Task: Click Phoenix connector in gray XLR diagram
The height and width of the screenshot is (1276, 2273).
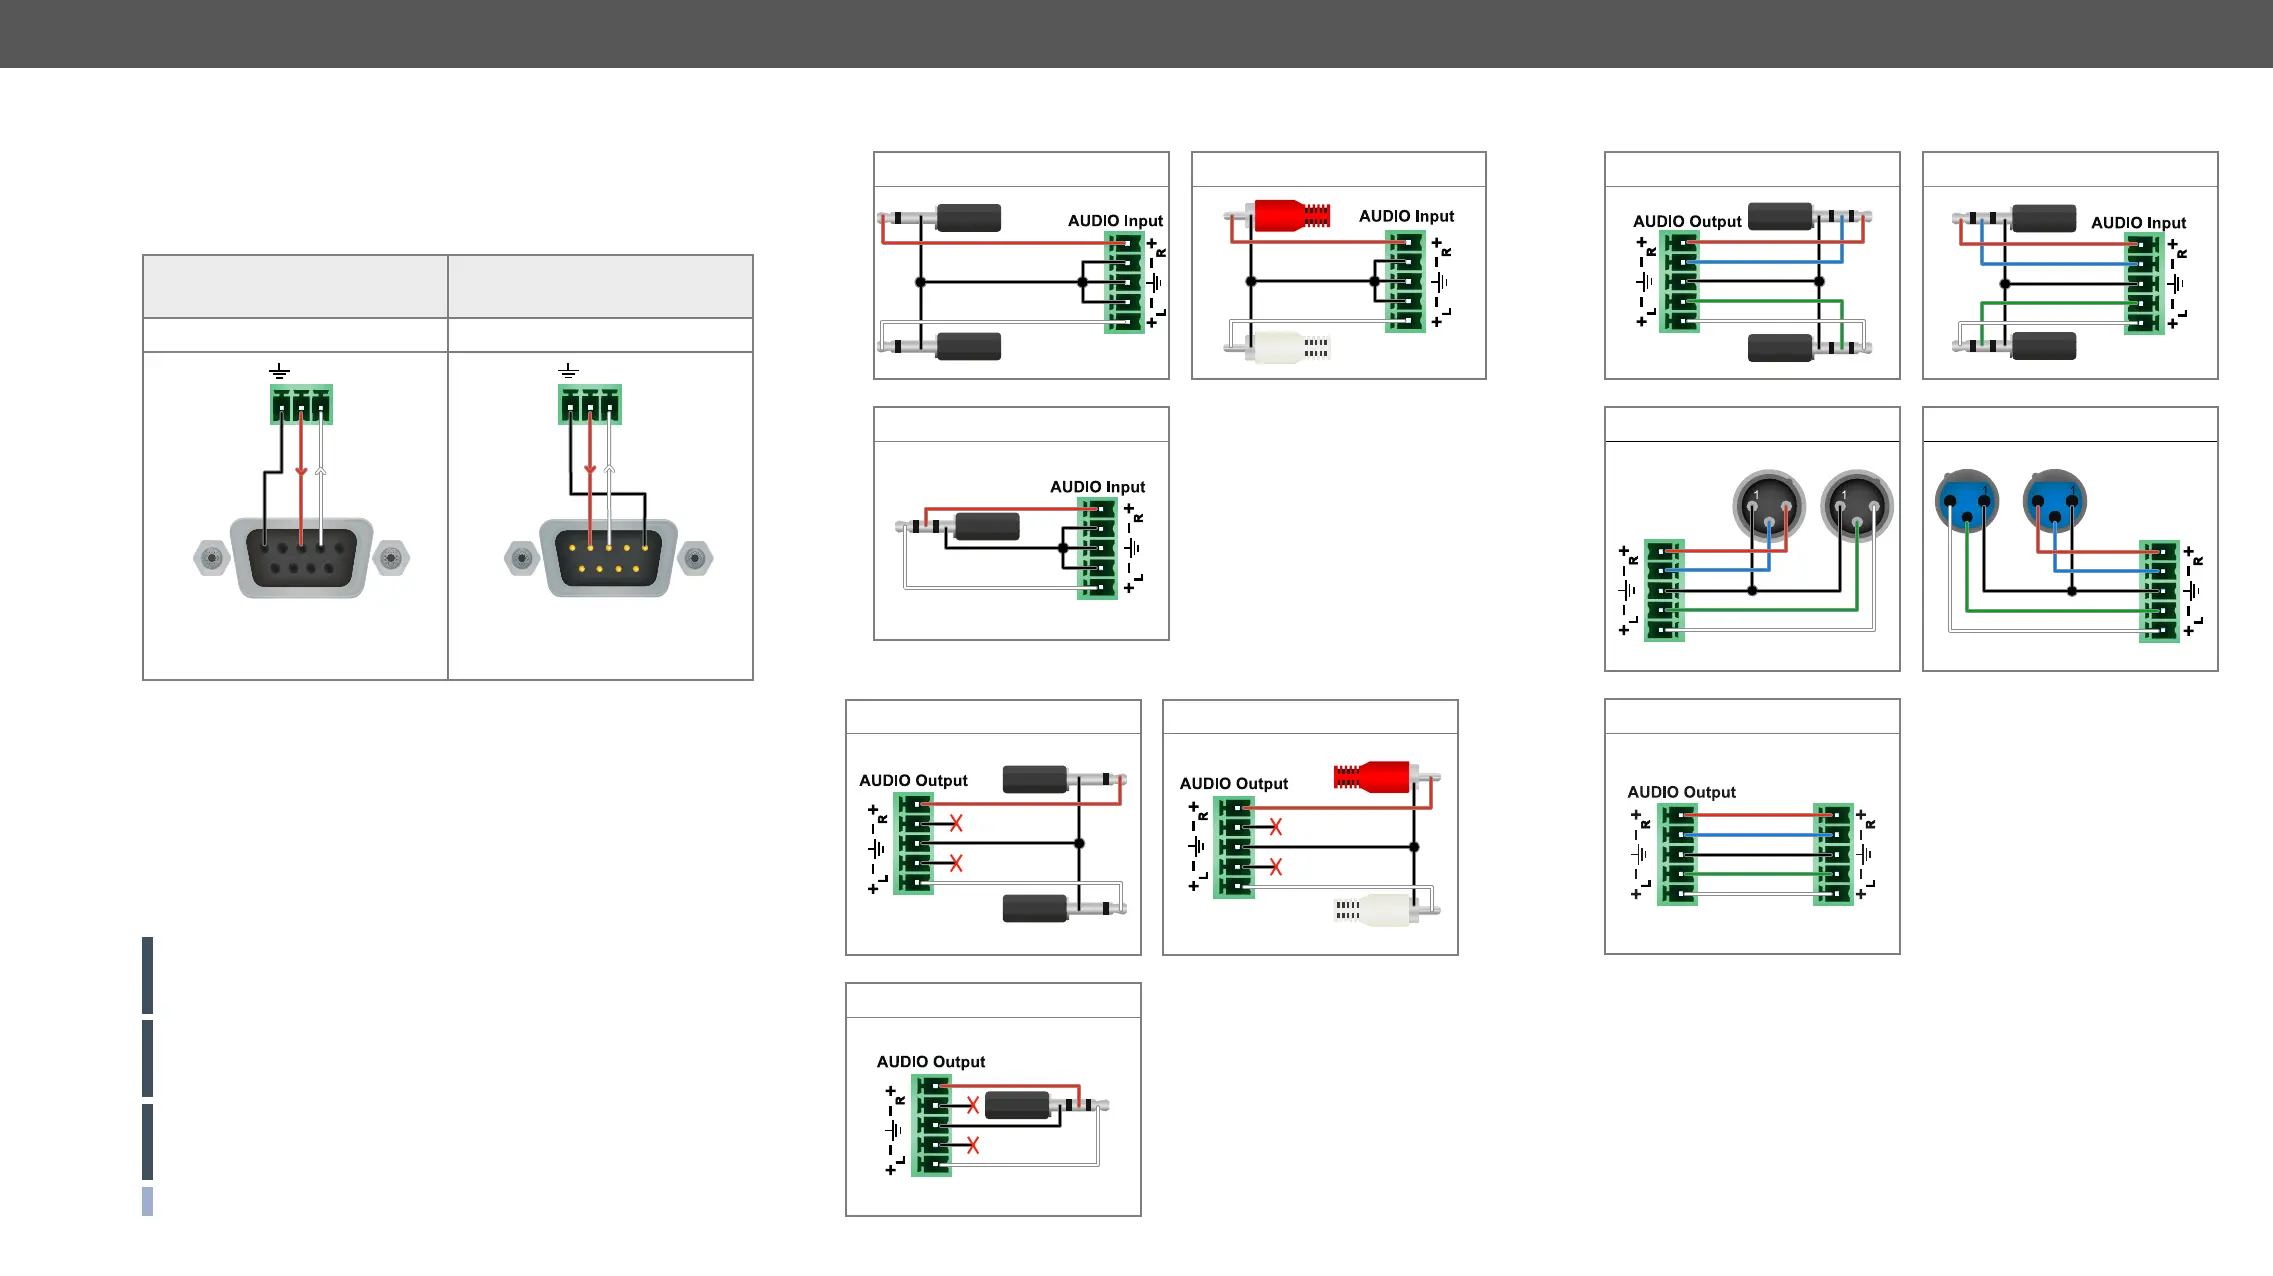Action: [x=1665, y=590]
